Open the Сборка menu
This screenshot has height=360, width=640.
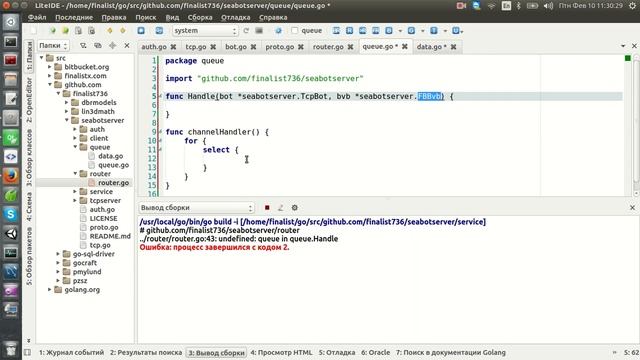tap(200, 18)
